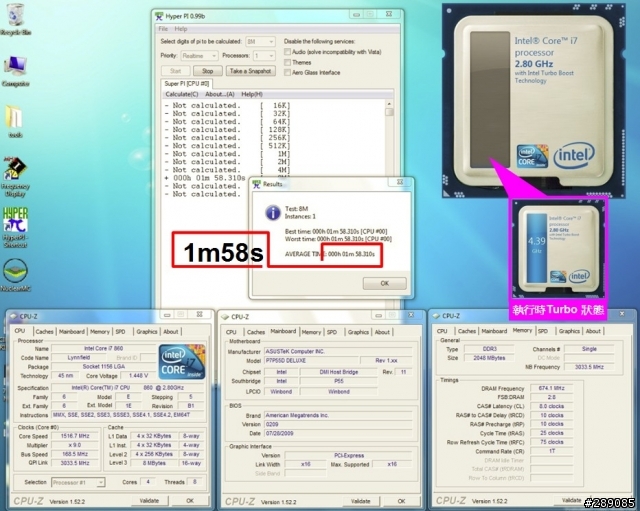The width and height of the screenshot is (640, 511).
Task: Open the tools folder on desktop
Action: tap(15, 121)
